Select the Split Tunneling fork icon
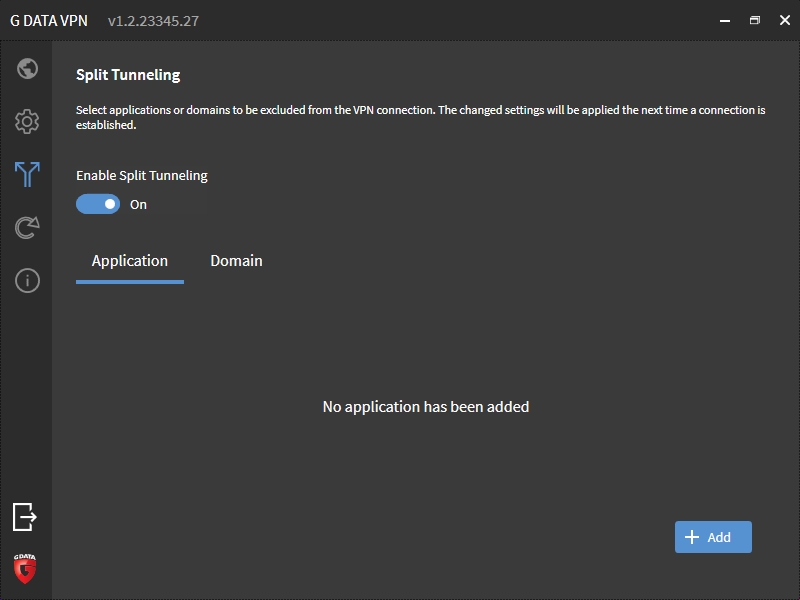 coord(27,174)
